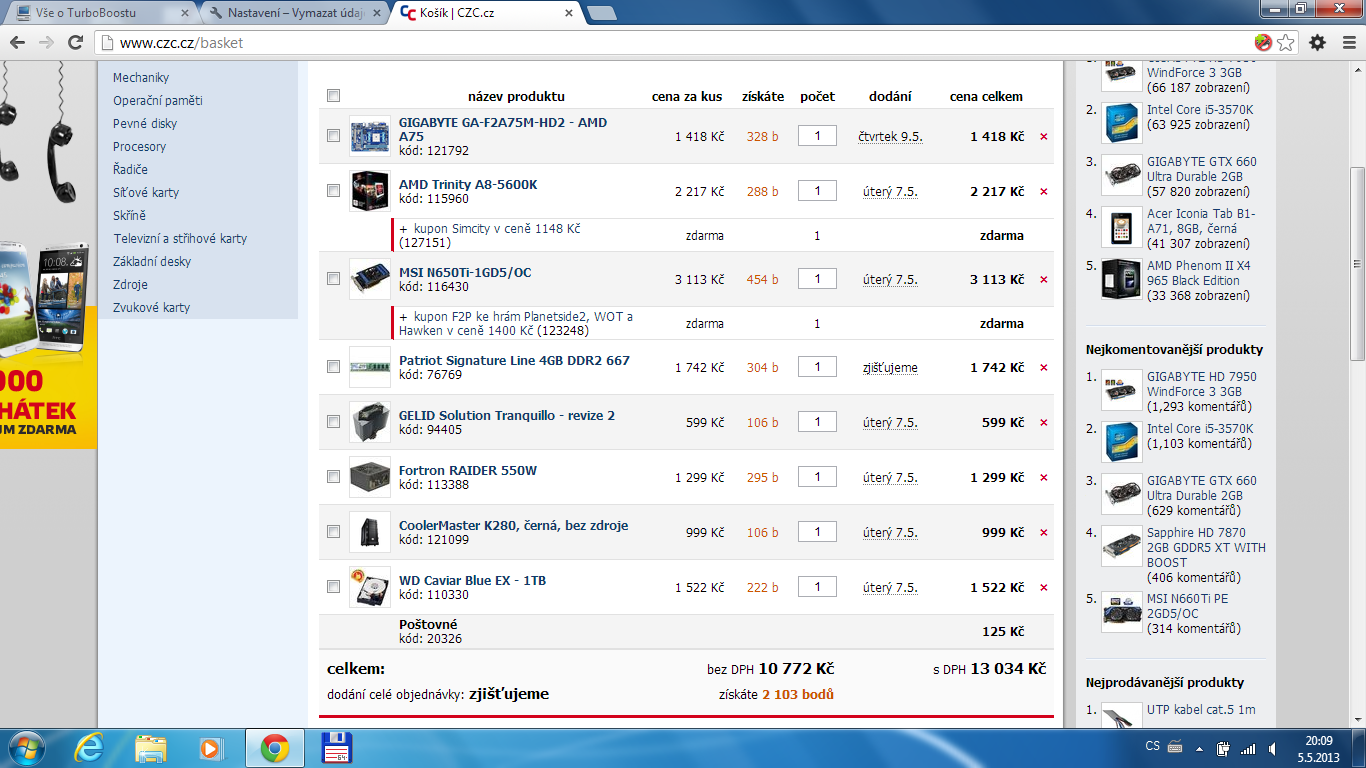1366x768 pixels.
Task: Check the GIGABYTE GA-F2A75M-HD2 row checkbox
Action: tap(333, 136)
